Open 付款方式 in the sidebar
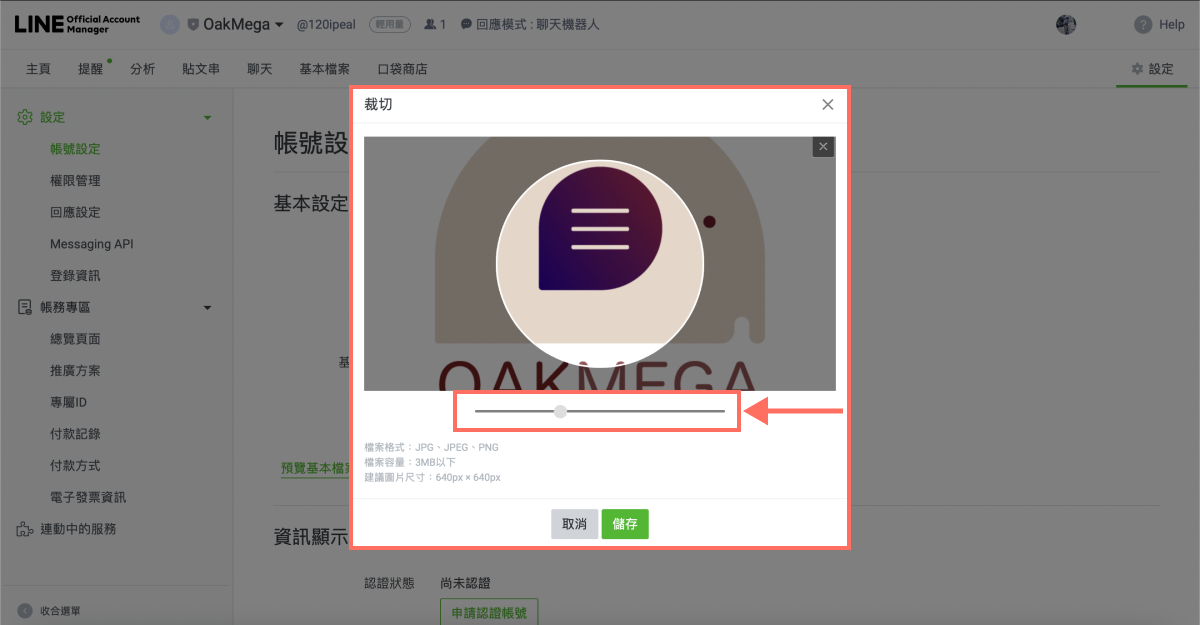The height and width of the screenshot is (625, 1200). (75, 466)
